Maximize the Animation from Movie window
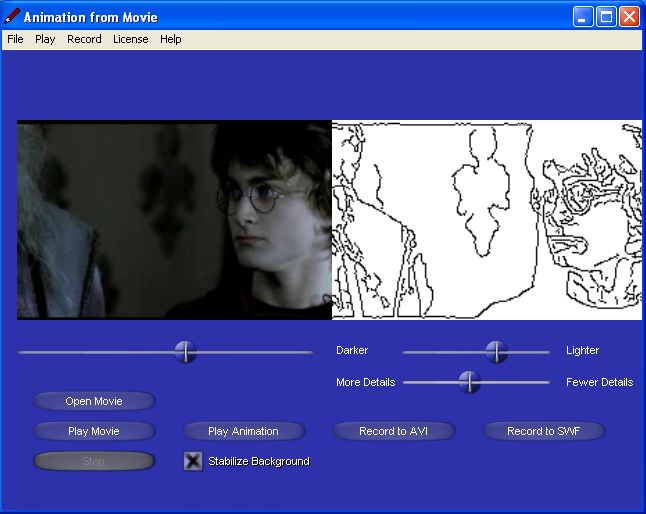Image resolution: width=646 pixels, height=514 pixels. click(606, 17)
